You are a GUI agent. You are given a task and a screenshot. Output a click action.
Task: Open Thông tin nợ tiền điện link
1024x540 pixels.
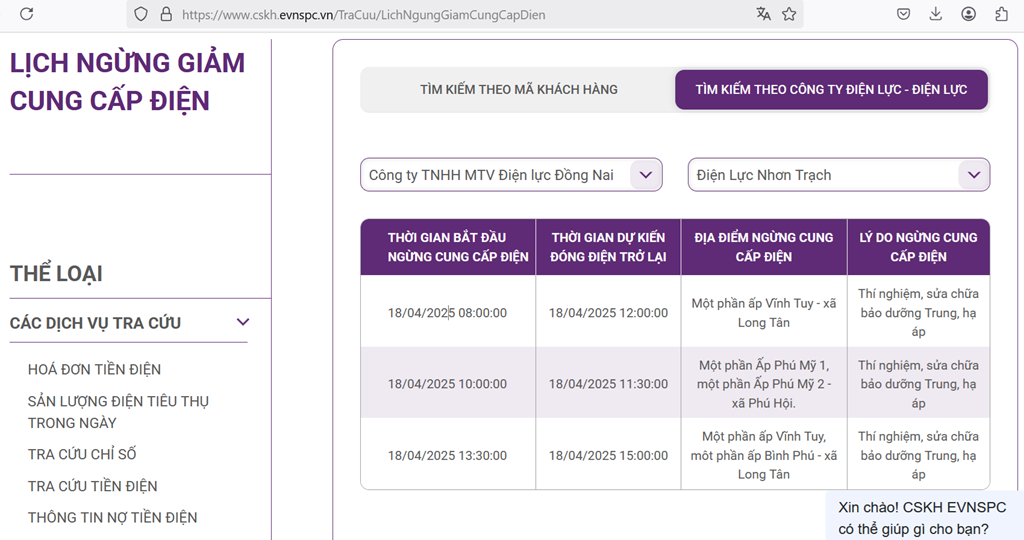(x=112, y=517)
